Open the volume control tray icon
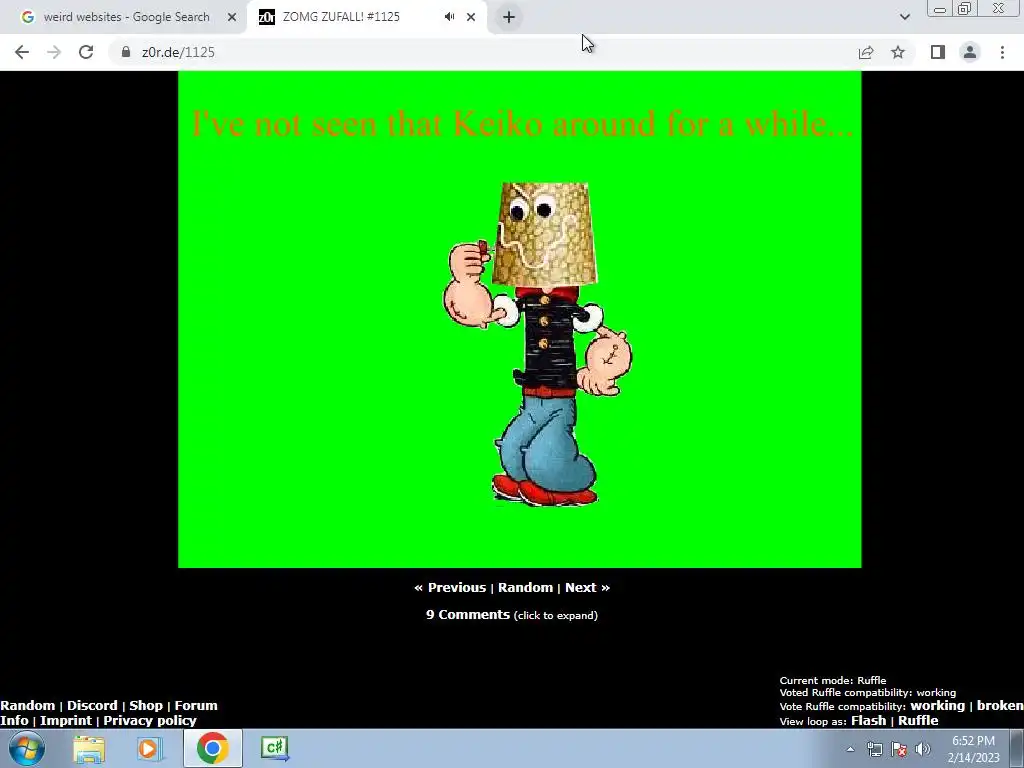1024x768 pixels. (923, 749)
